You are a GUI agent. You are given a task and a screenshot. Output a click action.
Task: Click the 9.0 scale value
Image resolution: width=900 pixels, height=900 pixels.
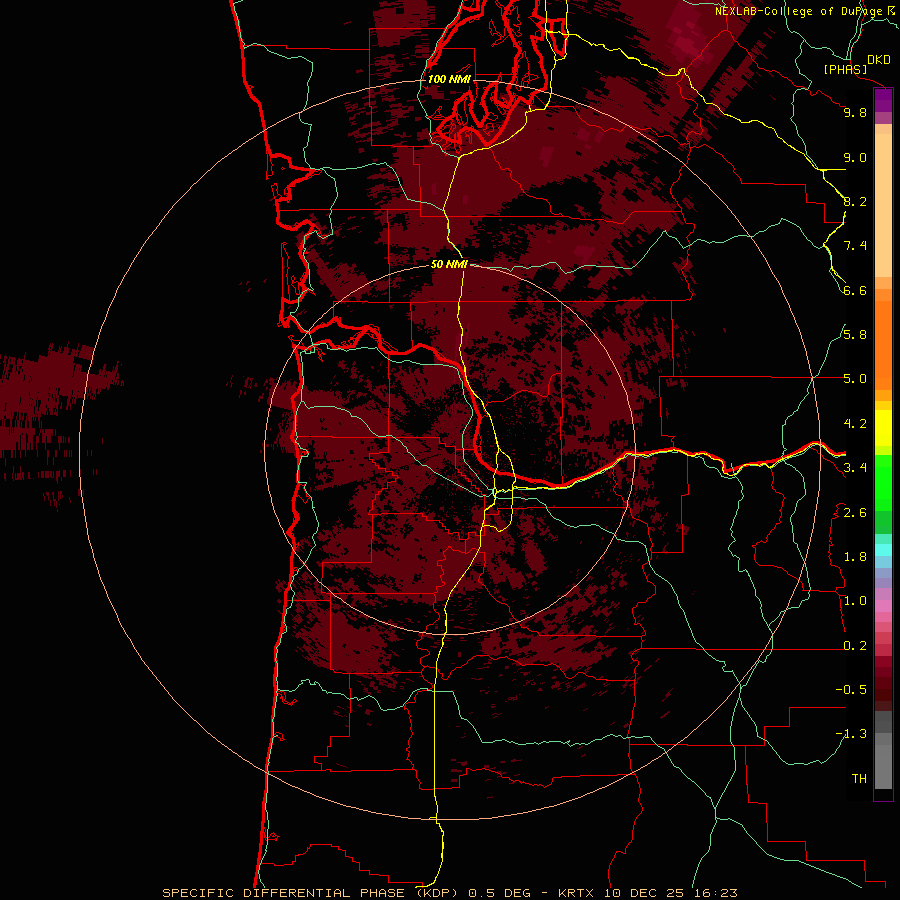click(855, 157)
